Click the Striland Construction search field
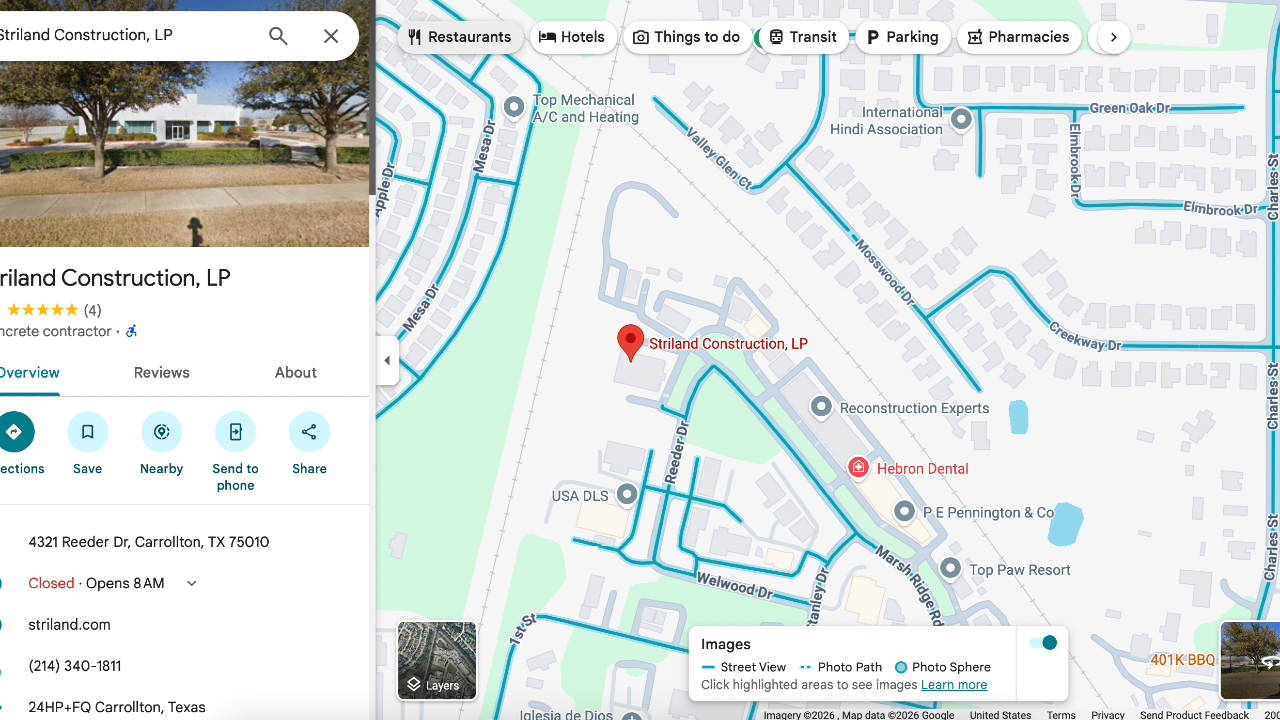 [125, 35]
